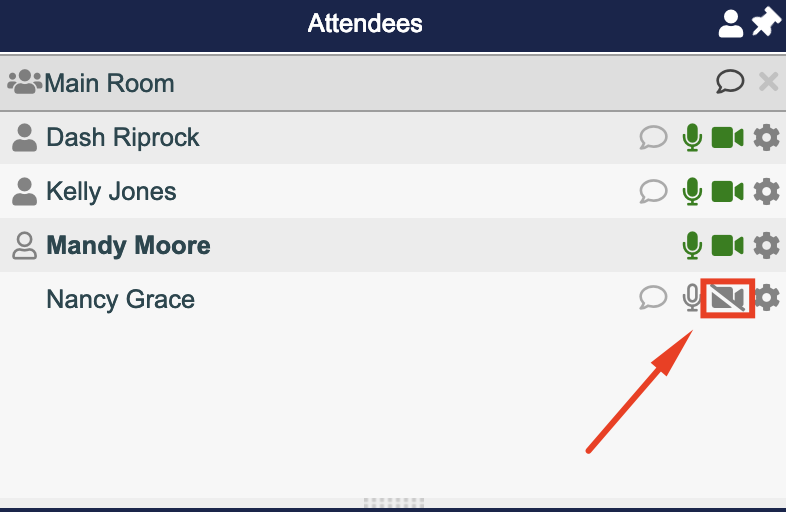Open chat with Dash Riprock
The image size is (786, 512).
pyautogui.click(x=653, y=137)
